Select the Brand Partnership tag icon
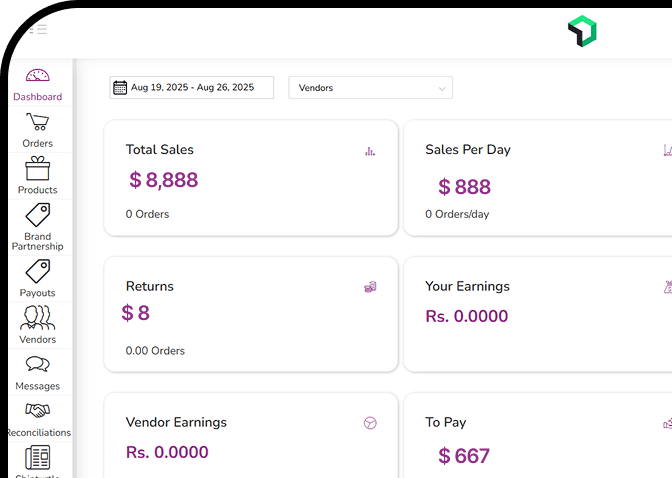This screenshot has width=672, height=478. (x=37, y=215)
